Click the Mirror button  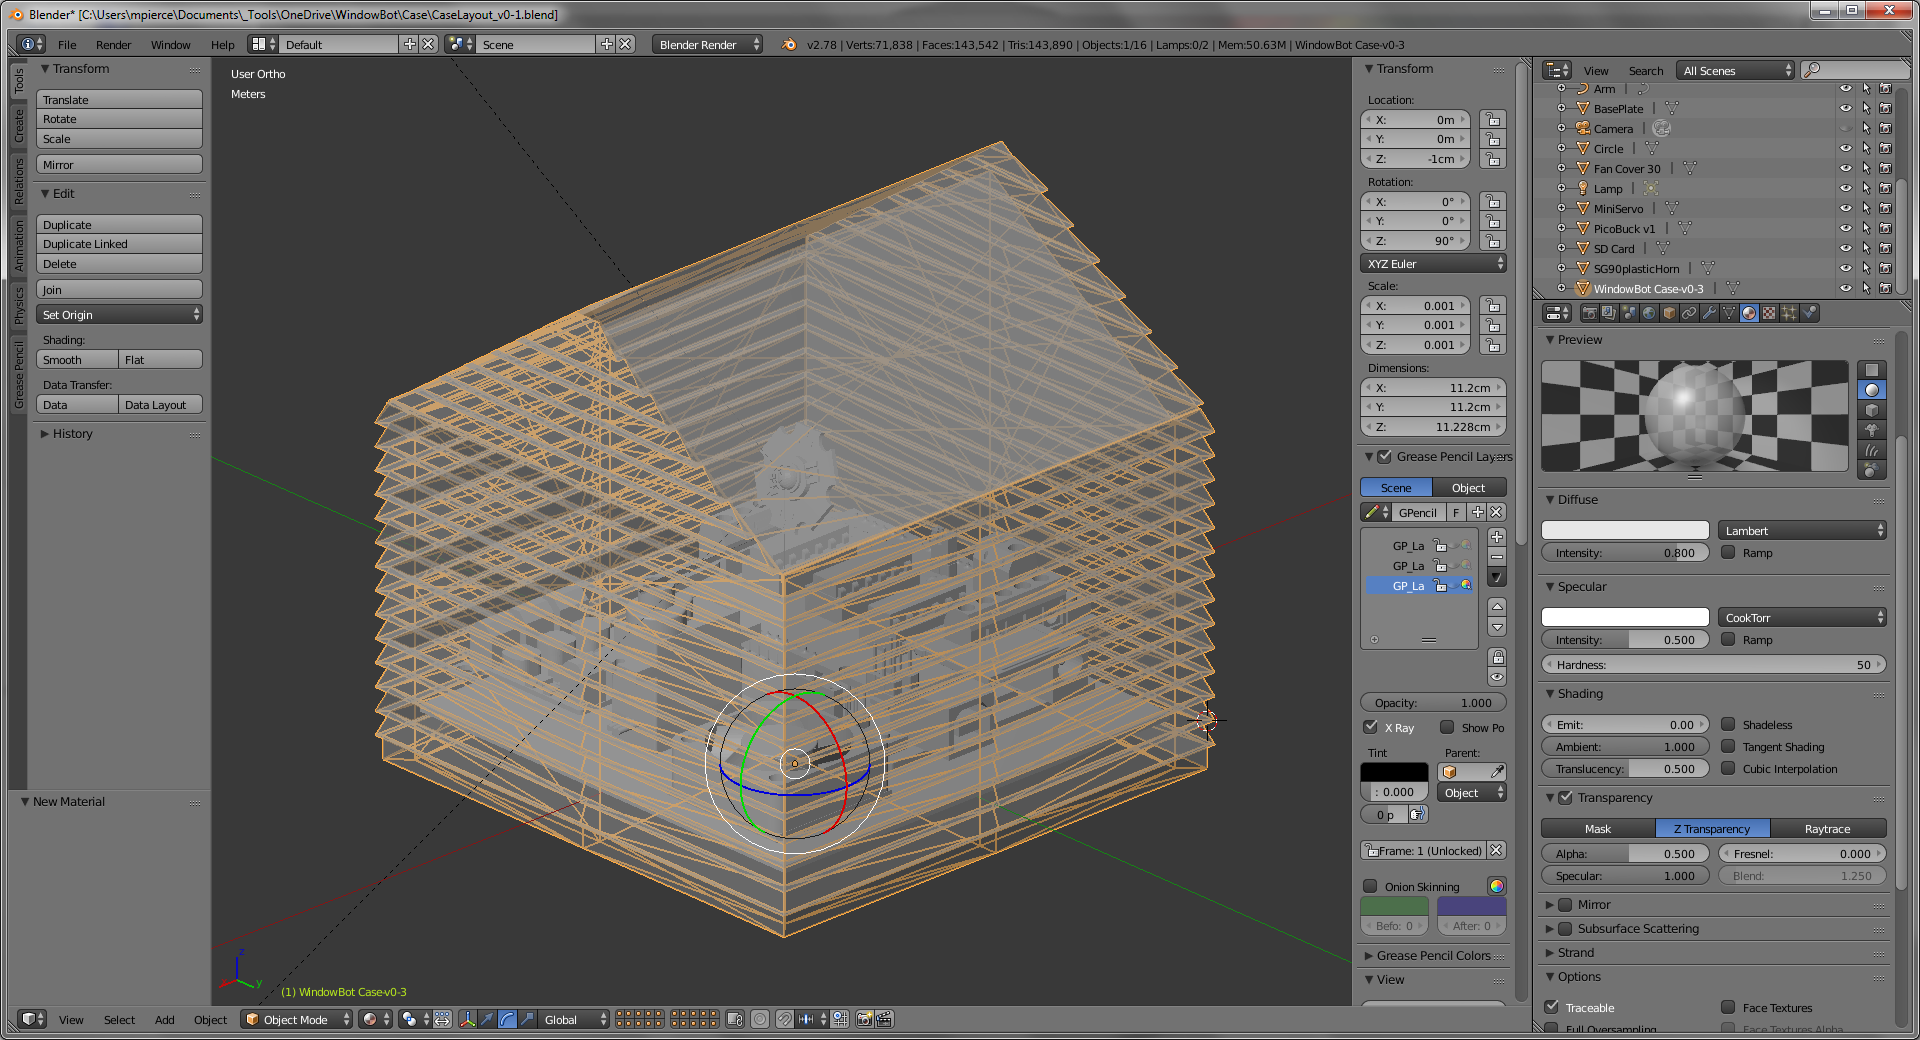click(119, 164)
